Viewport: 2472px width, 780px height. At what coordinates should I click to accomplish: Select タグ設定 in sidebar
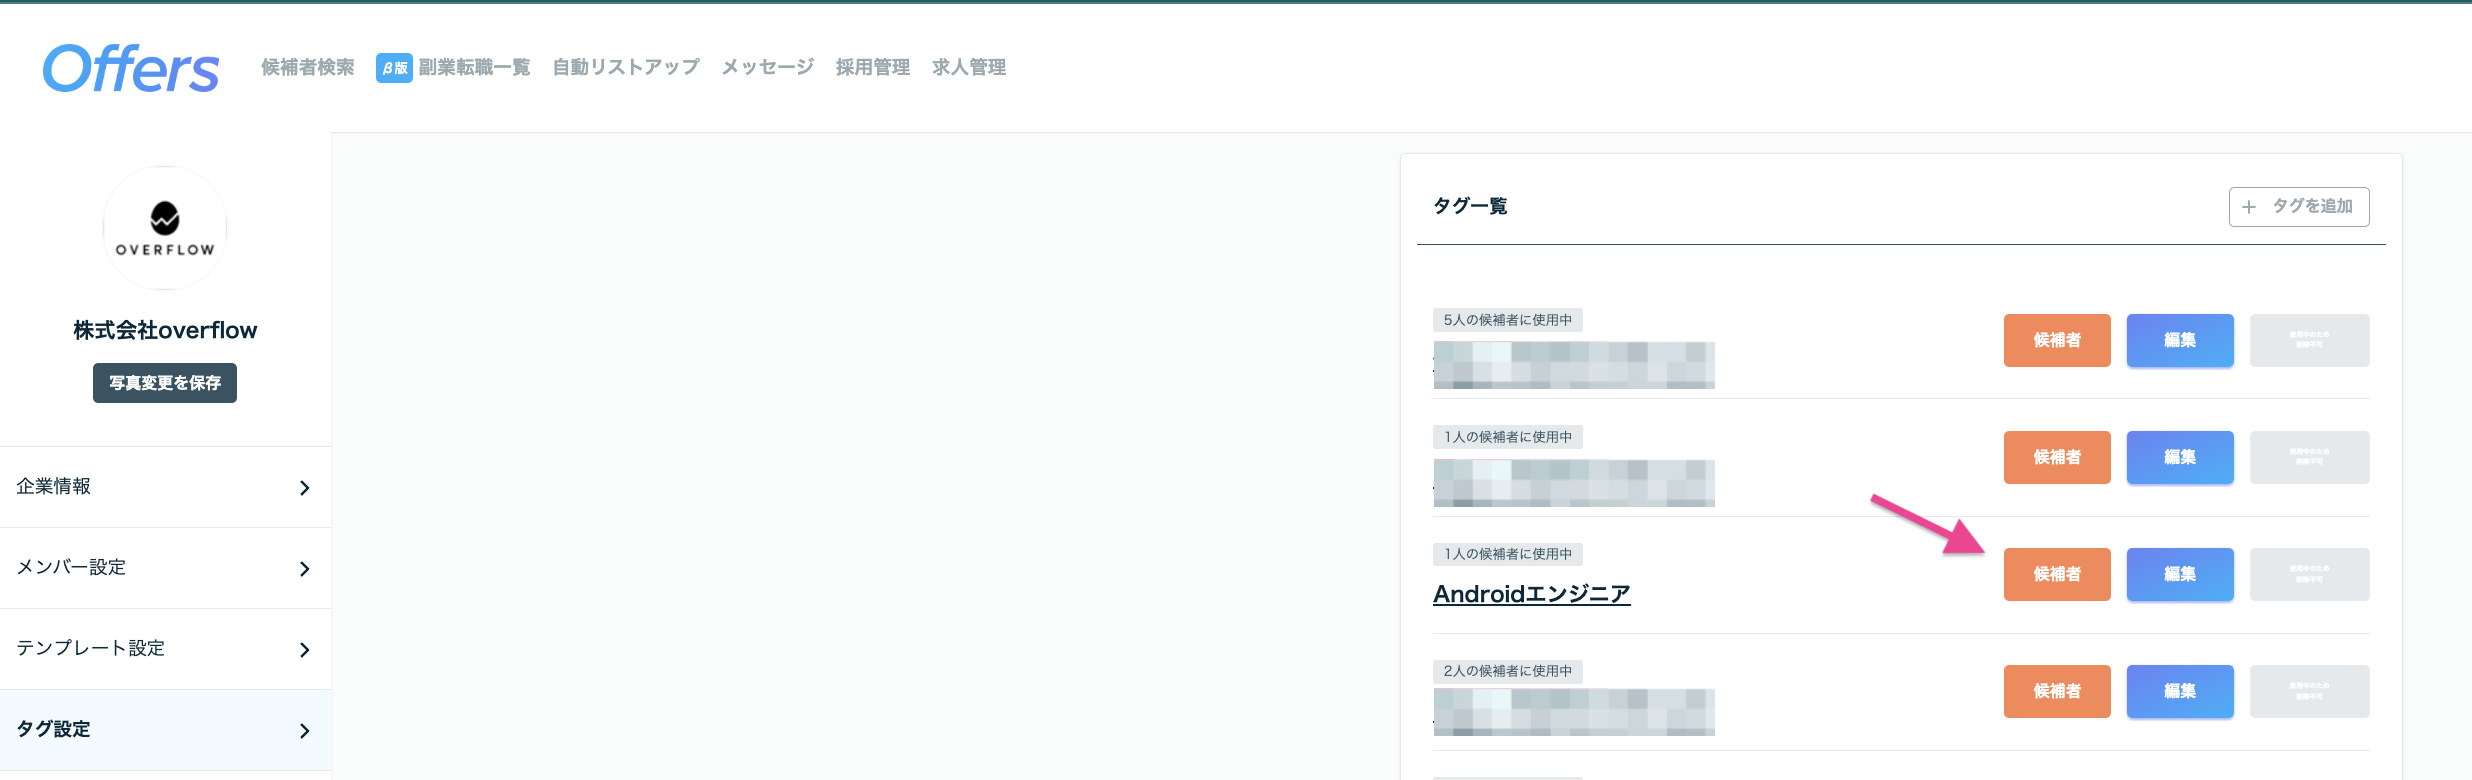165,730
